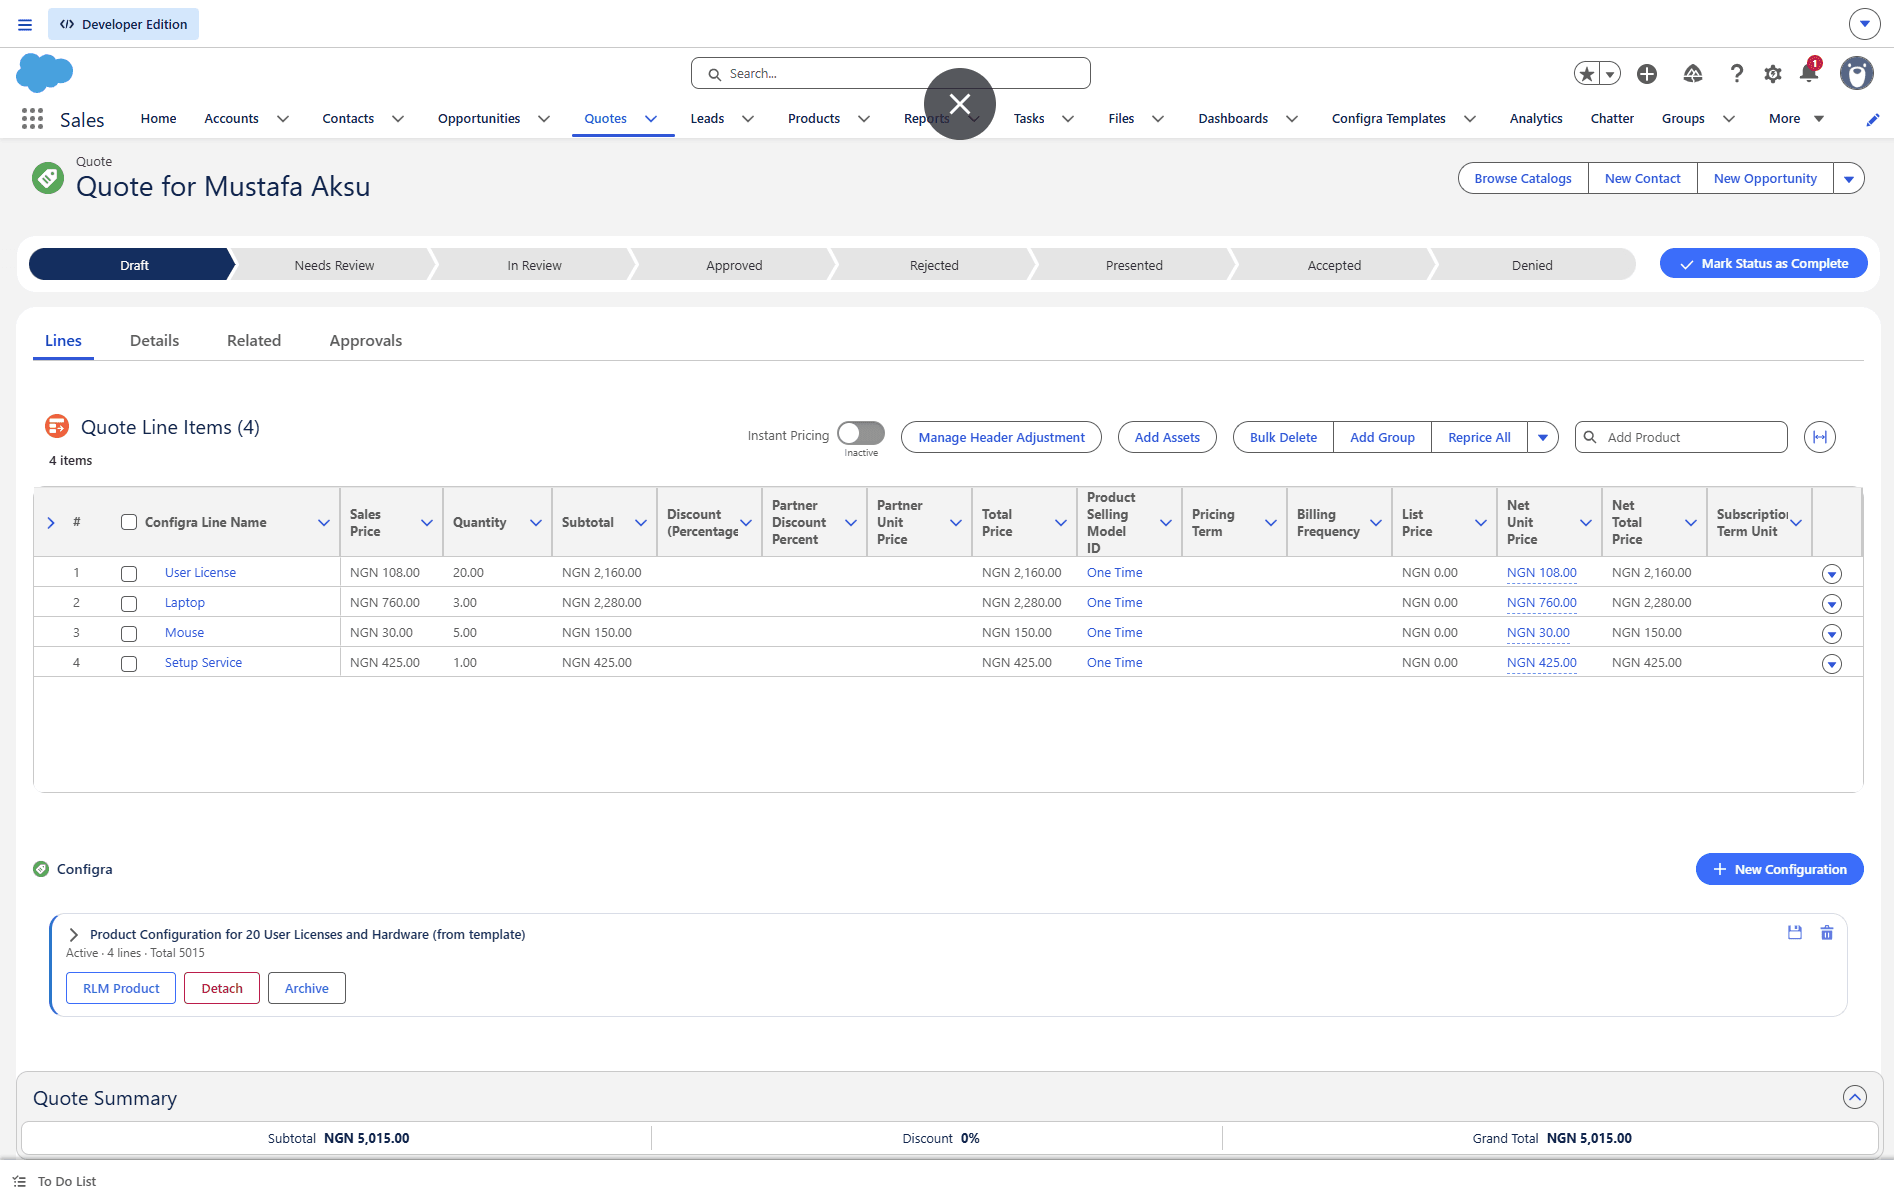
Task: Open the More navigation menu
Action: click(x=1797, y=119)
